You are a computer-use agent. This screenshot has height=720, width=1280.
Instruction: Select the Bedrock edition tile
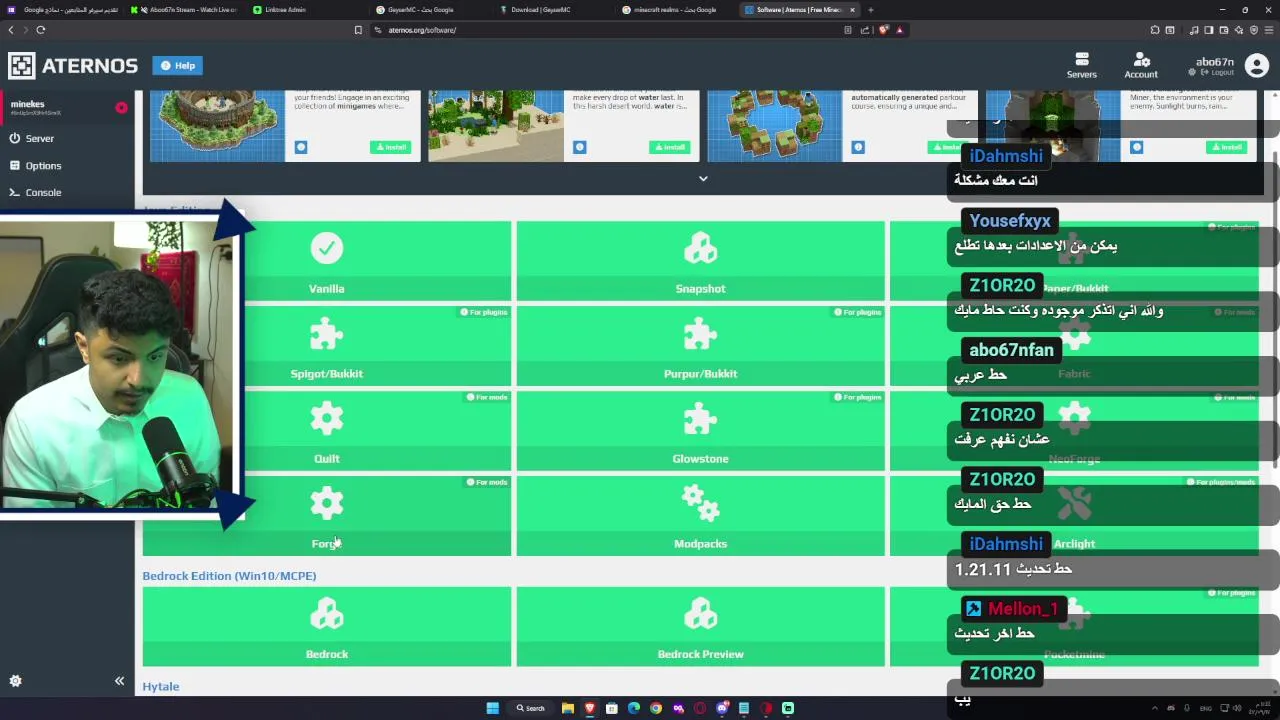[x=327, y=626]
